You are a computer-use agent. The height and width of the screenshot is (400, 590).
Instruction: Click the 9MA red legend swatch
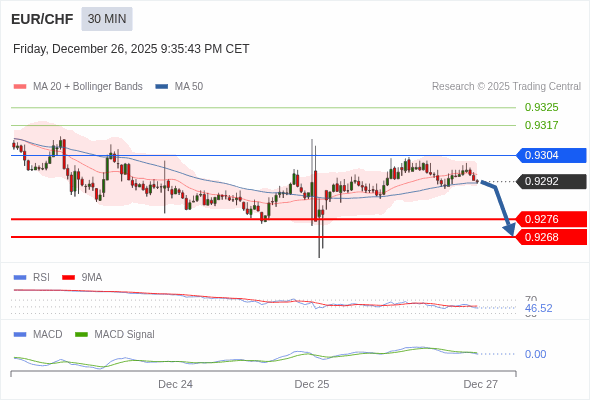click(x=68, y=278)
